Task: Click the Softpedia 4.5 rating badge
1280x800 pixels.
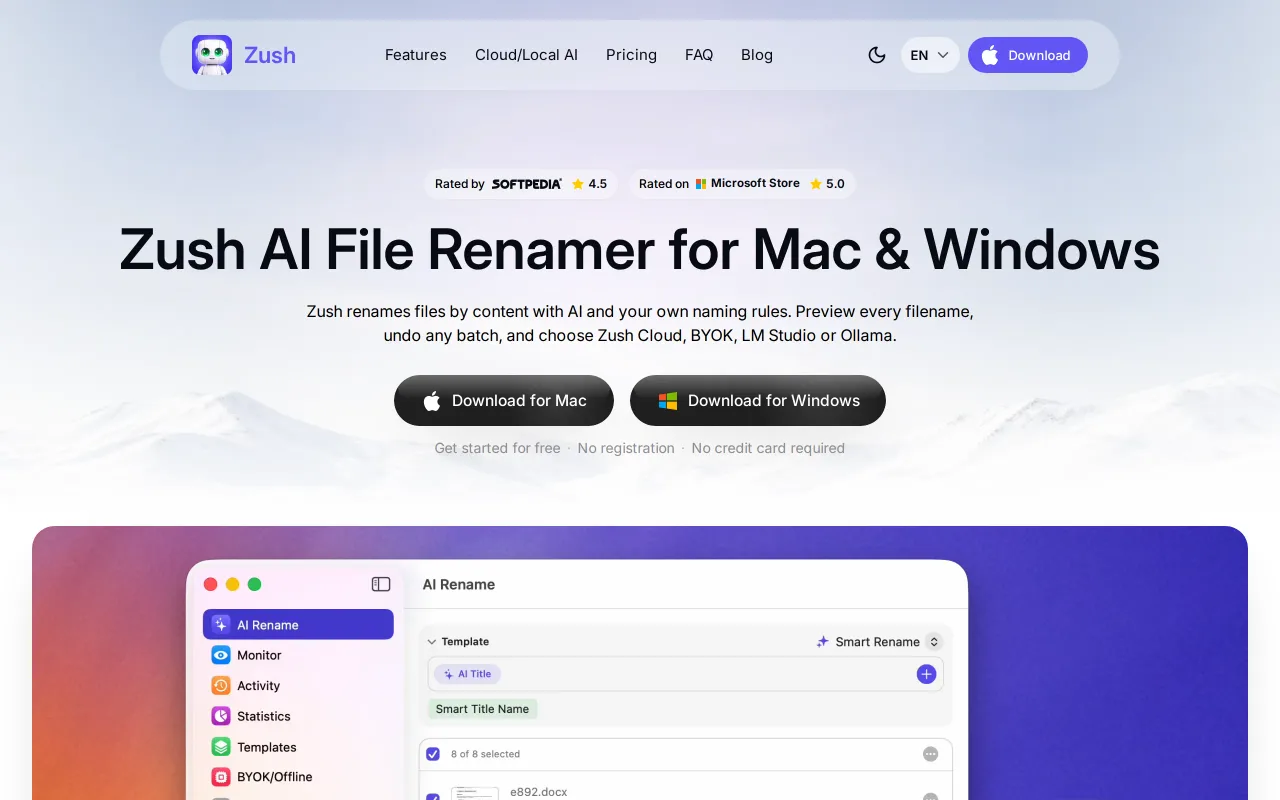Action: (521, 184)
